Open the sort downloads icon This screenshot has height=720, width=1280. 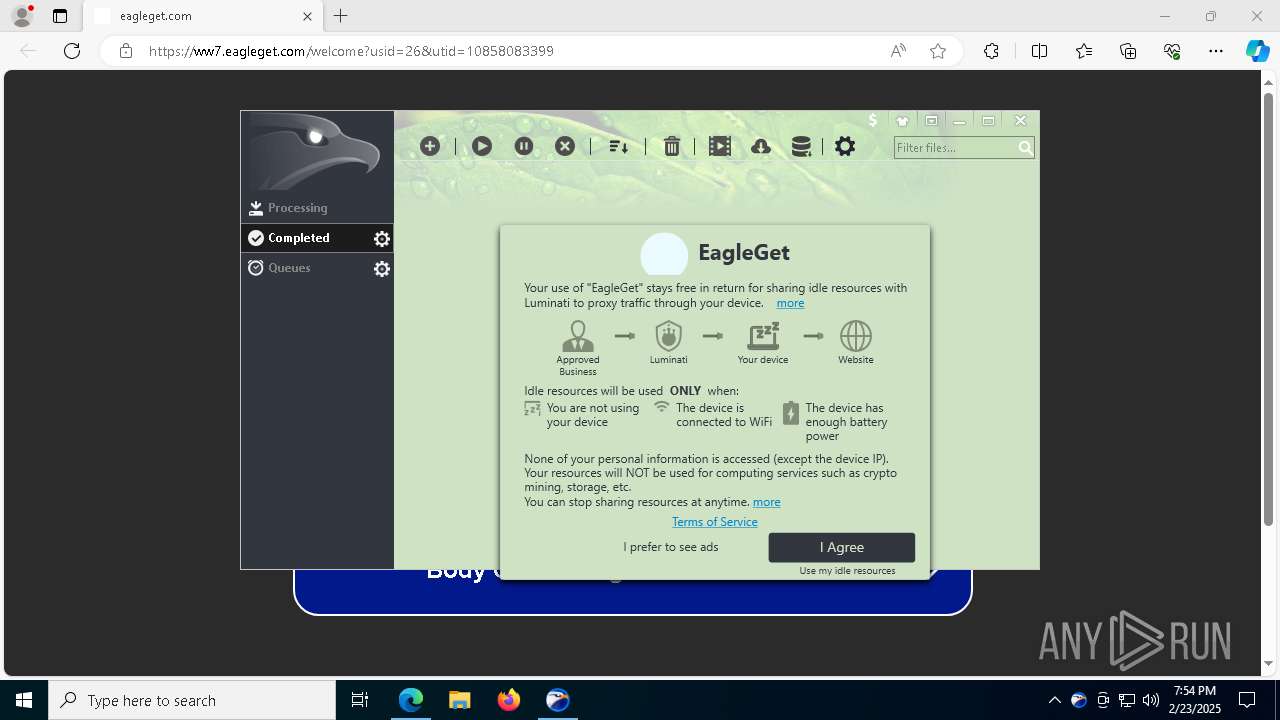coord(618,146)
